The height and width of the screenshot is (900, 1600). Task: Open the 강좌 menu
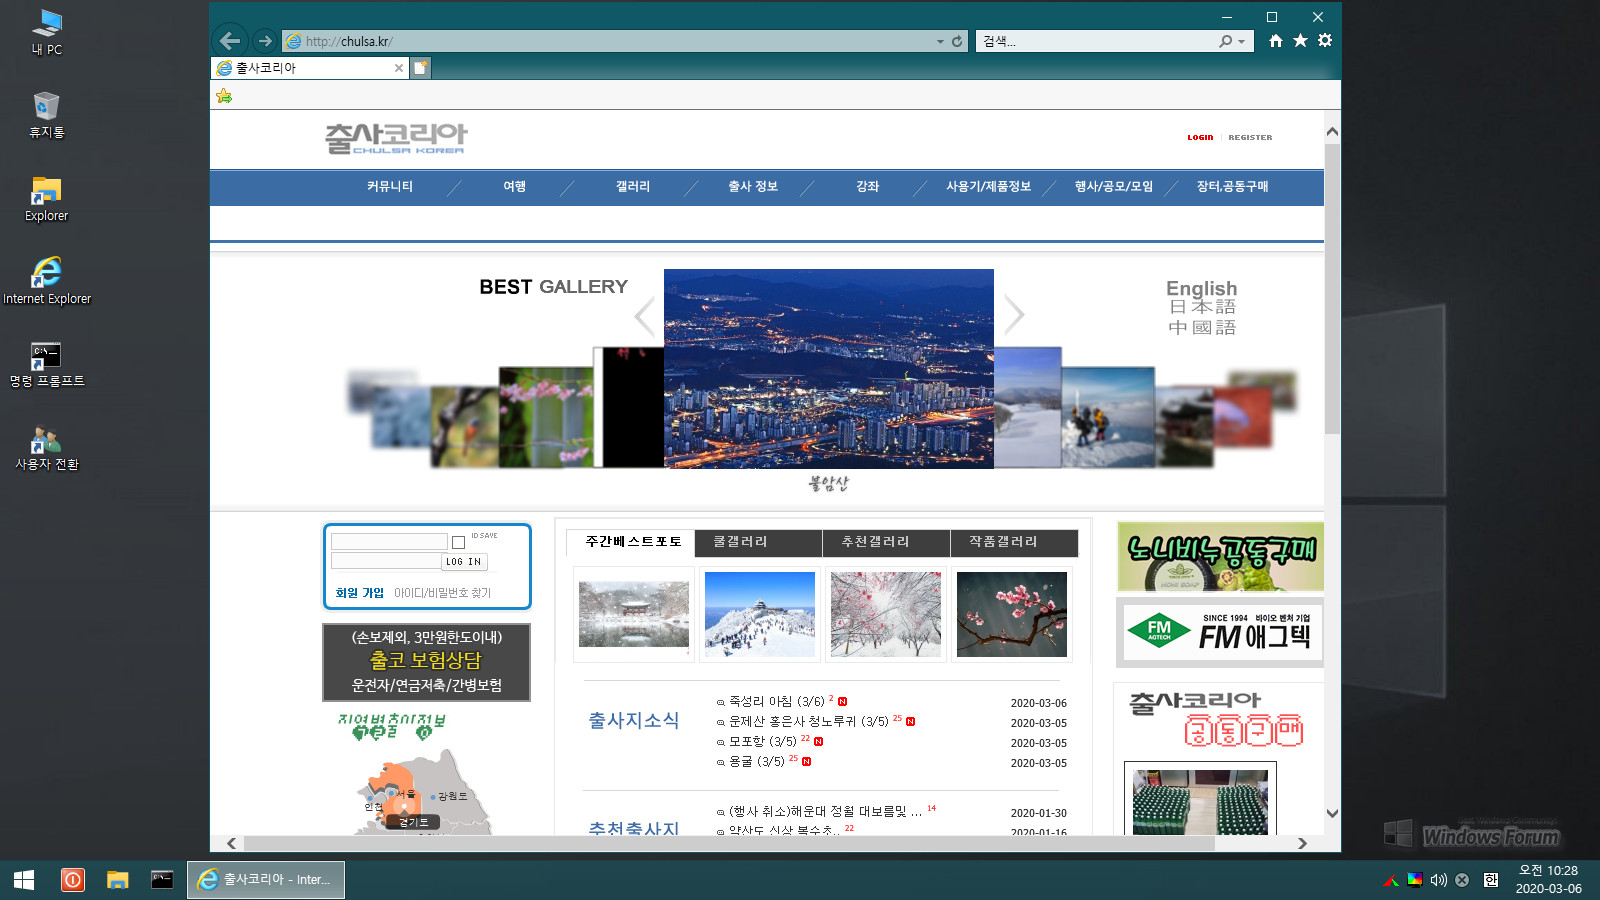[867, 187]
